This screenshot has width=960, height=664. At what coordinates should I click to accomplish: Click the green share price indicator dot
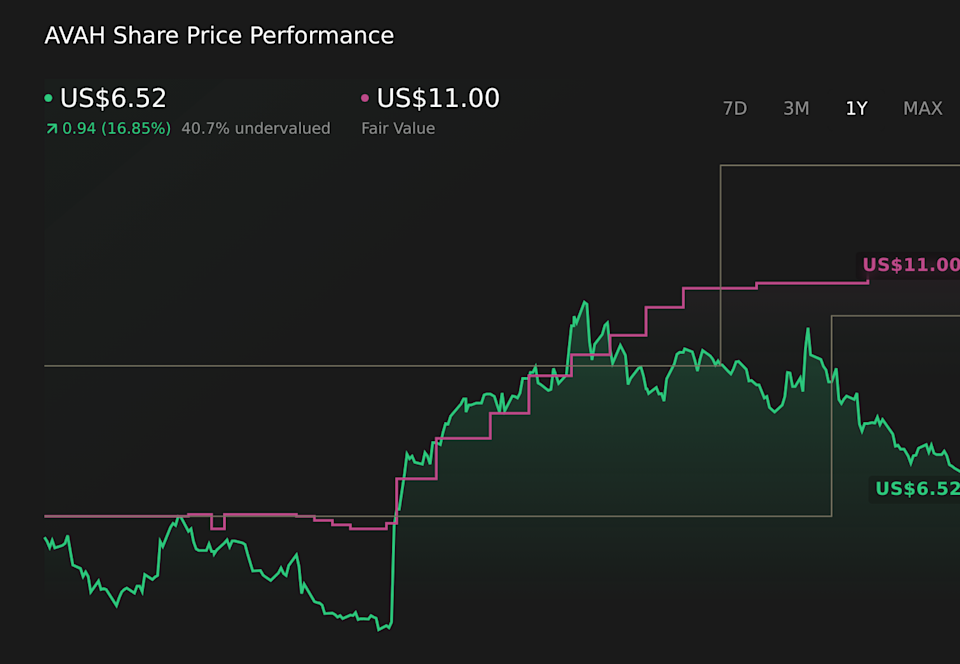click(47, 99)
